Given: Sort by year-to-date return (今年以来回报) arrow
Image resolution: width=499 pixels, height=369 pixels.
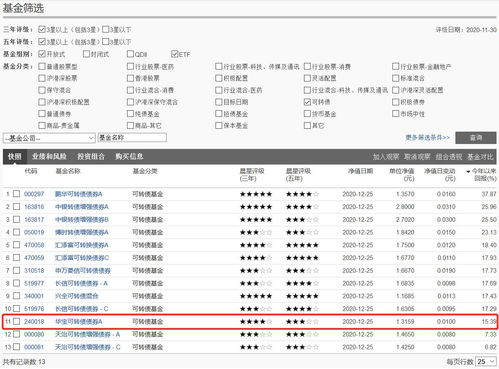Looking at the screenshot, I should (468, 172).
